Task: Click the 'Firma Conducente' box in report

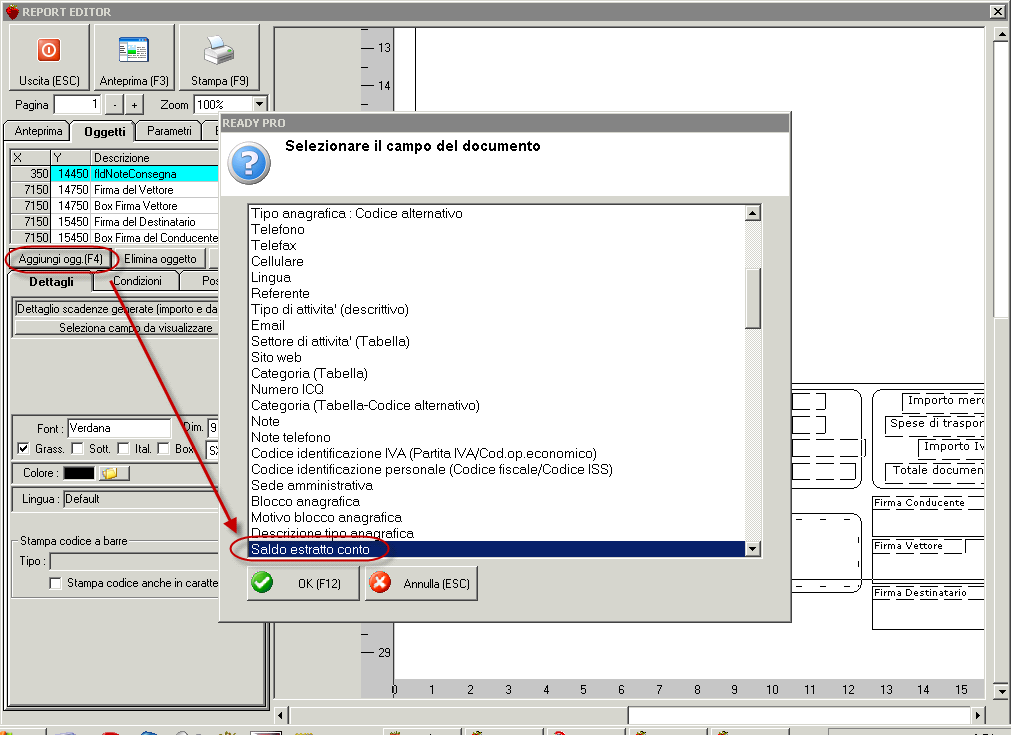Action: pos(928,516)
